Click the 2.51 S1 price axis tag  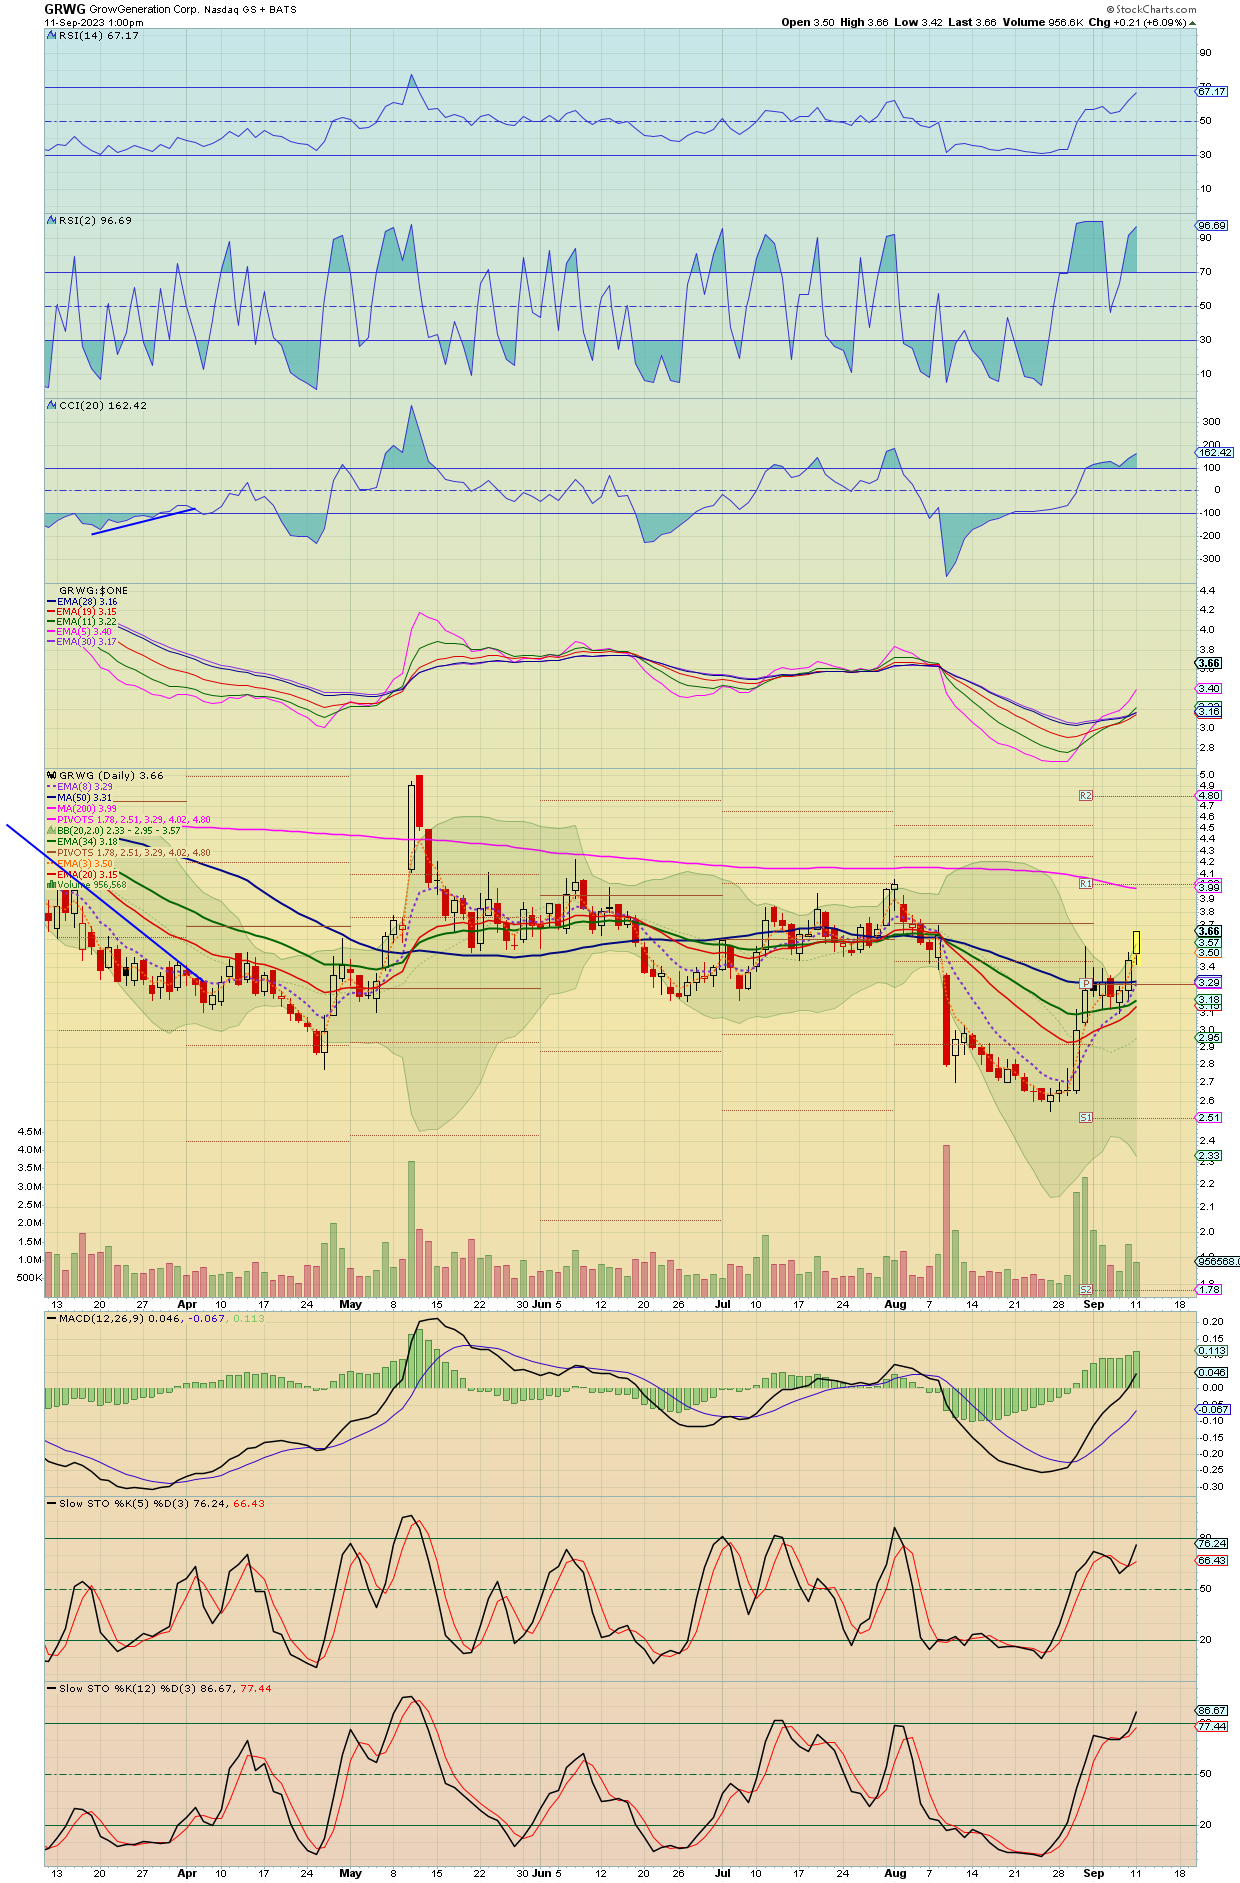(x=1209, y=1117)
